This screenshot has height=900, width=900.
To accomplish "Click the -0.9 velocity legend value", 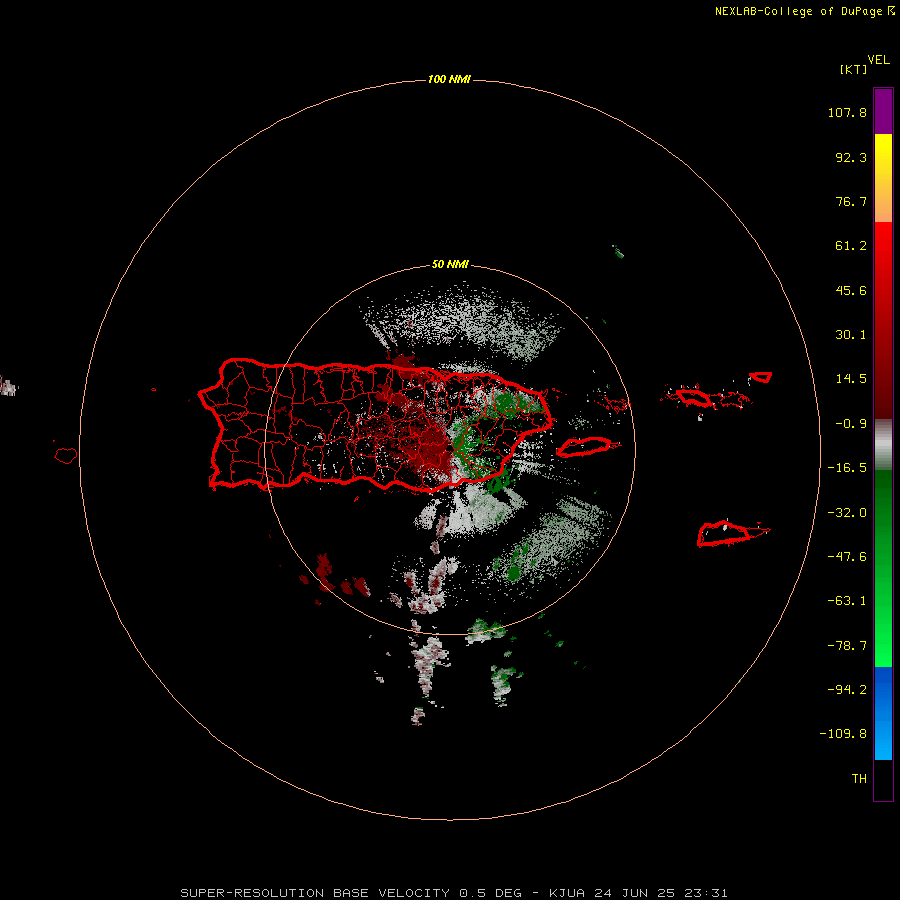I will [x=851, y=424].
